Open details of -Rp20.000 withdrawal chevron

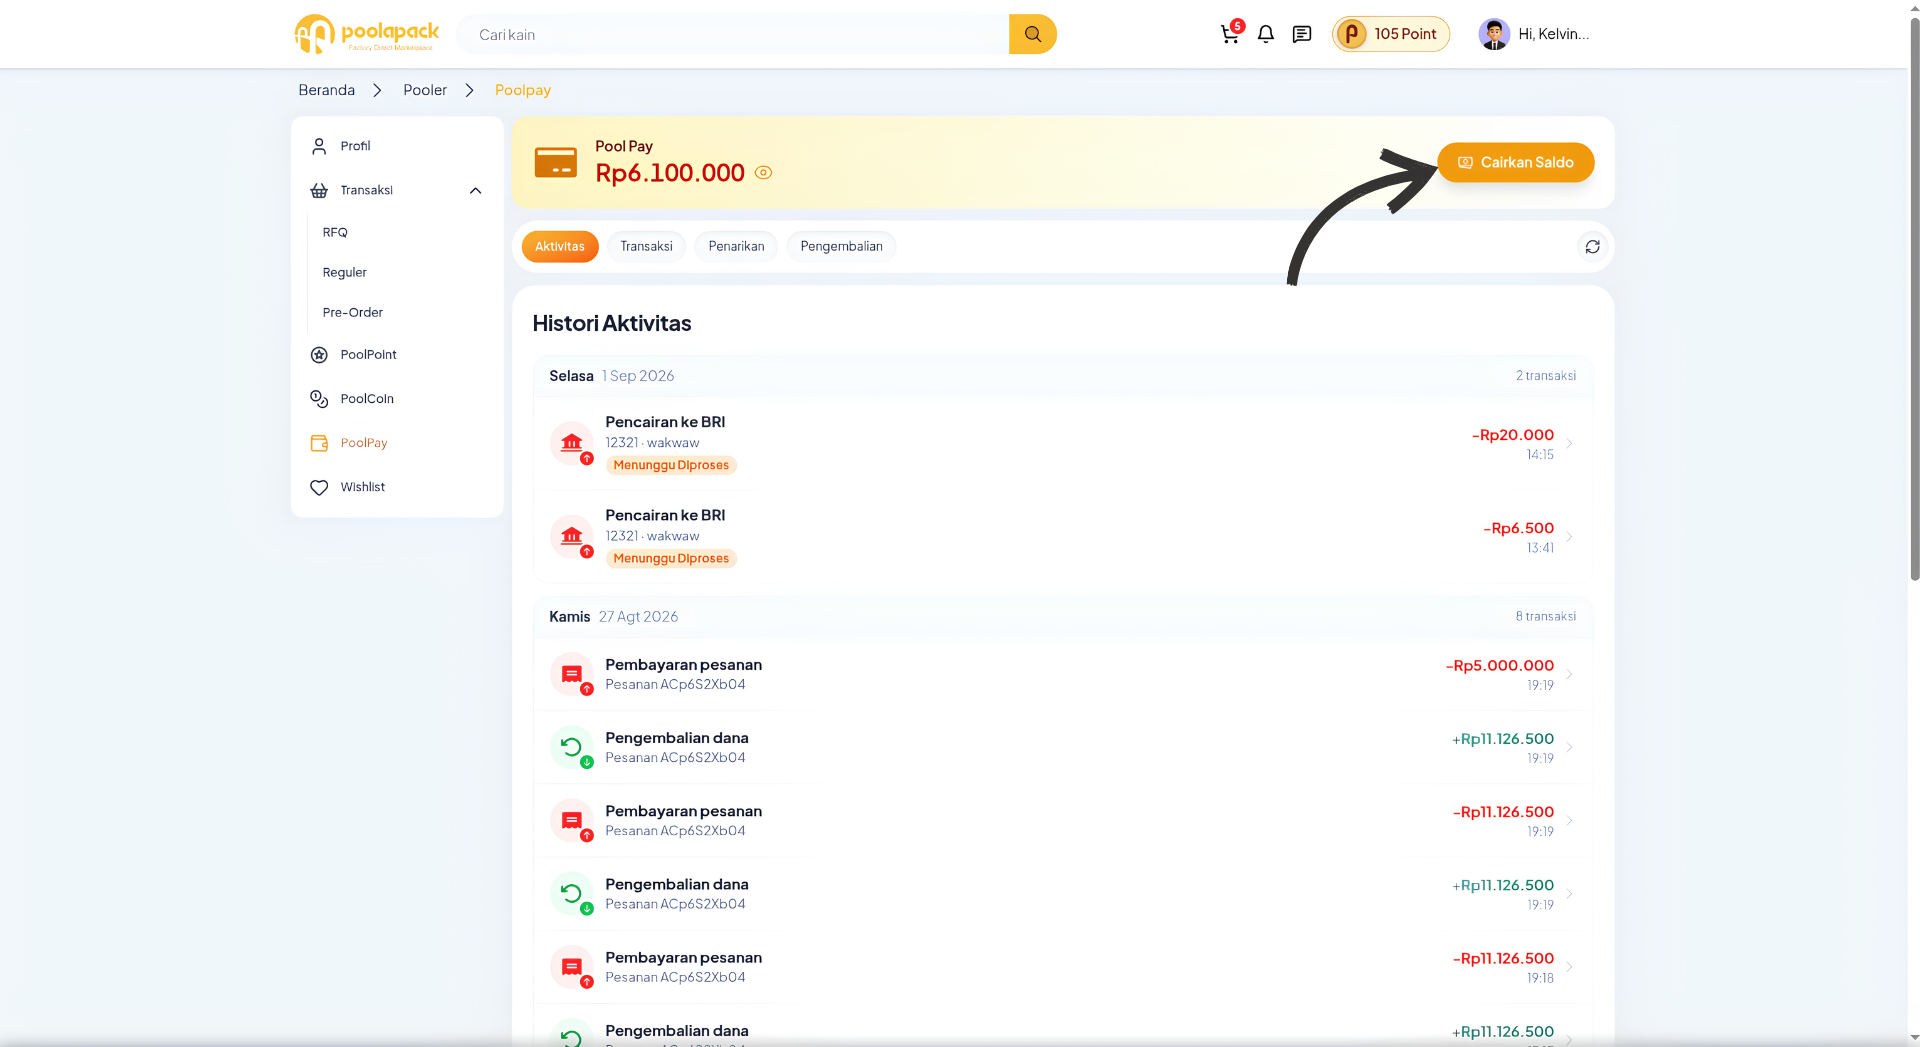[1569, 443]
